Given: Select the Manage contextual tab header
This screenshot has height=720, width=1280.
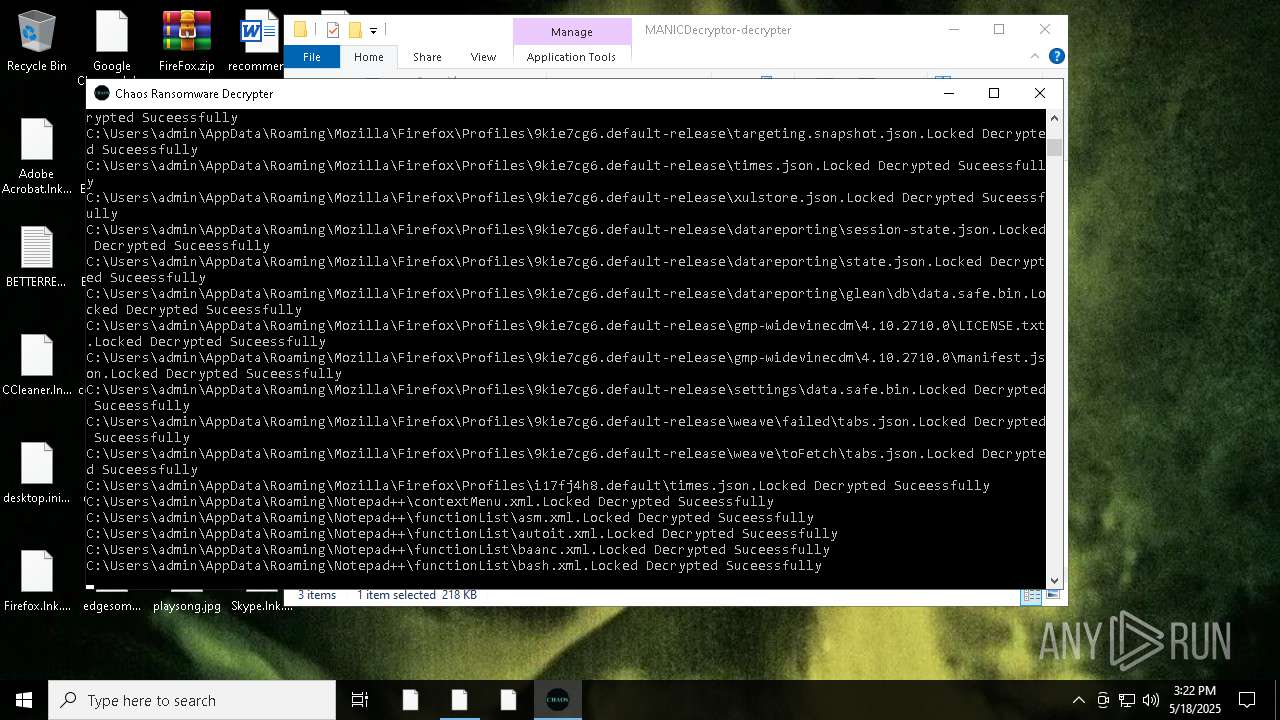Looking at the screenshot, I should pos(572,31).
